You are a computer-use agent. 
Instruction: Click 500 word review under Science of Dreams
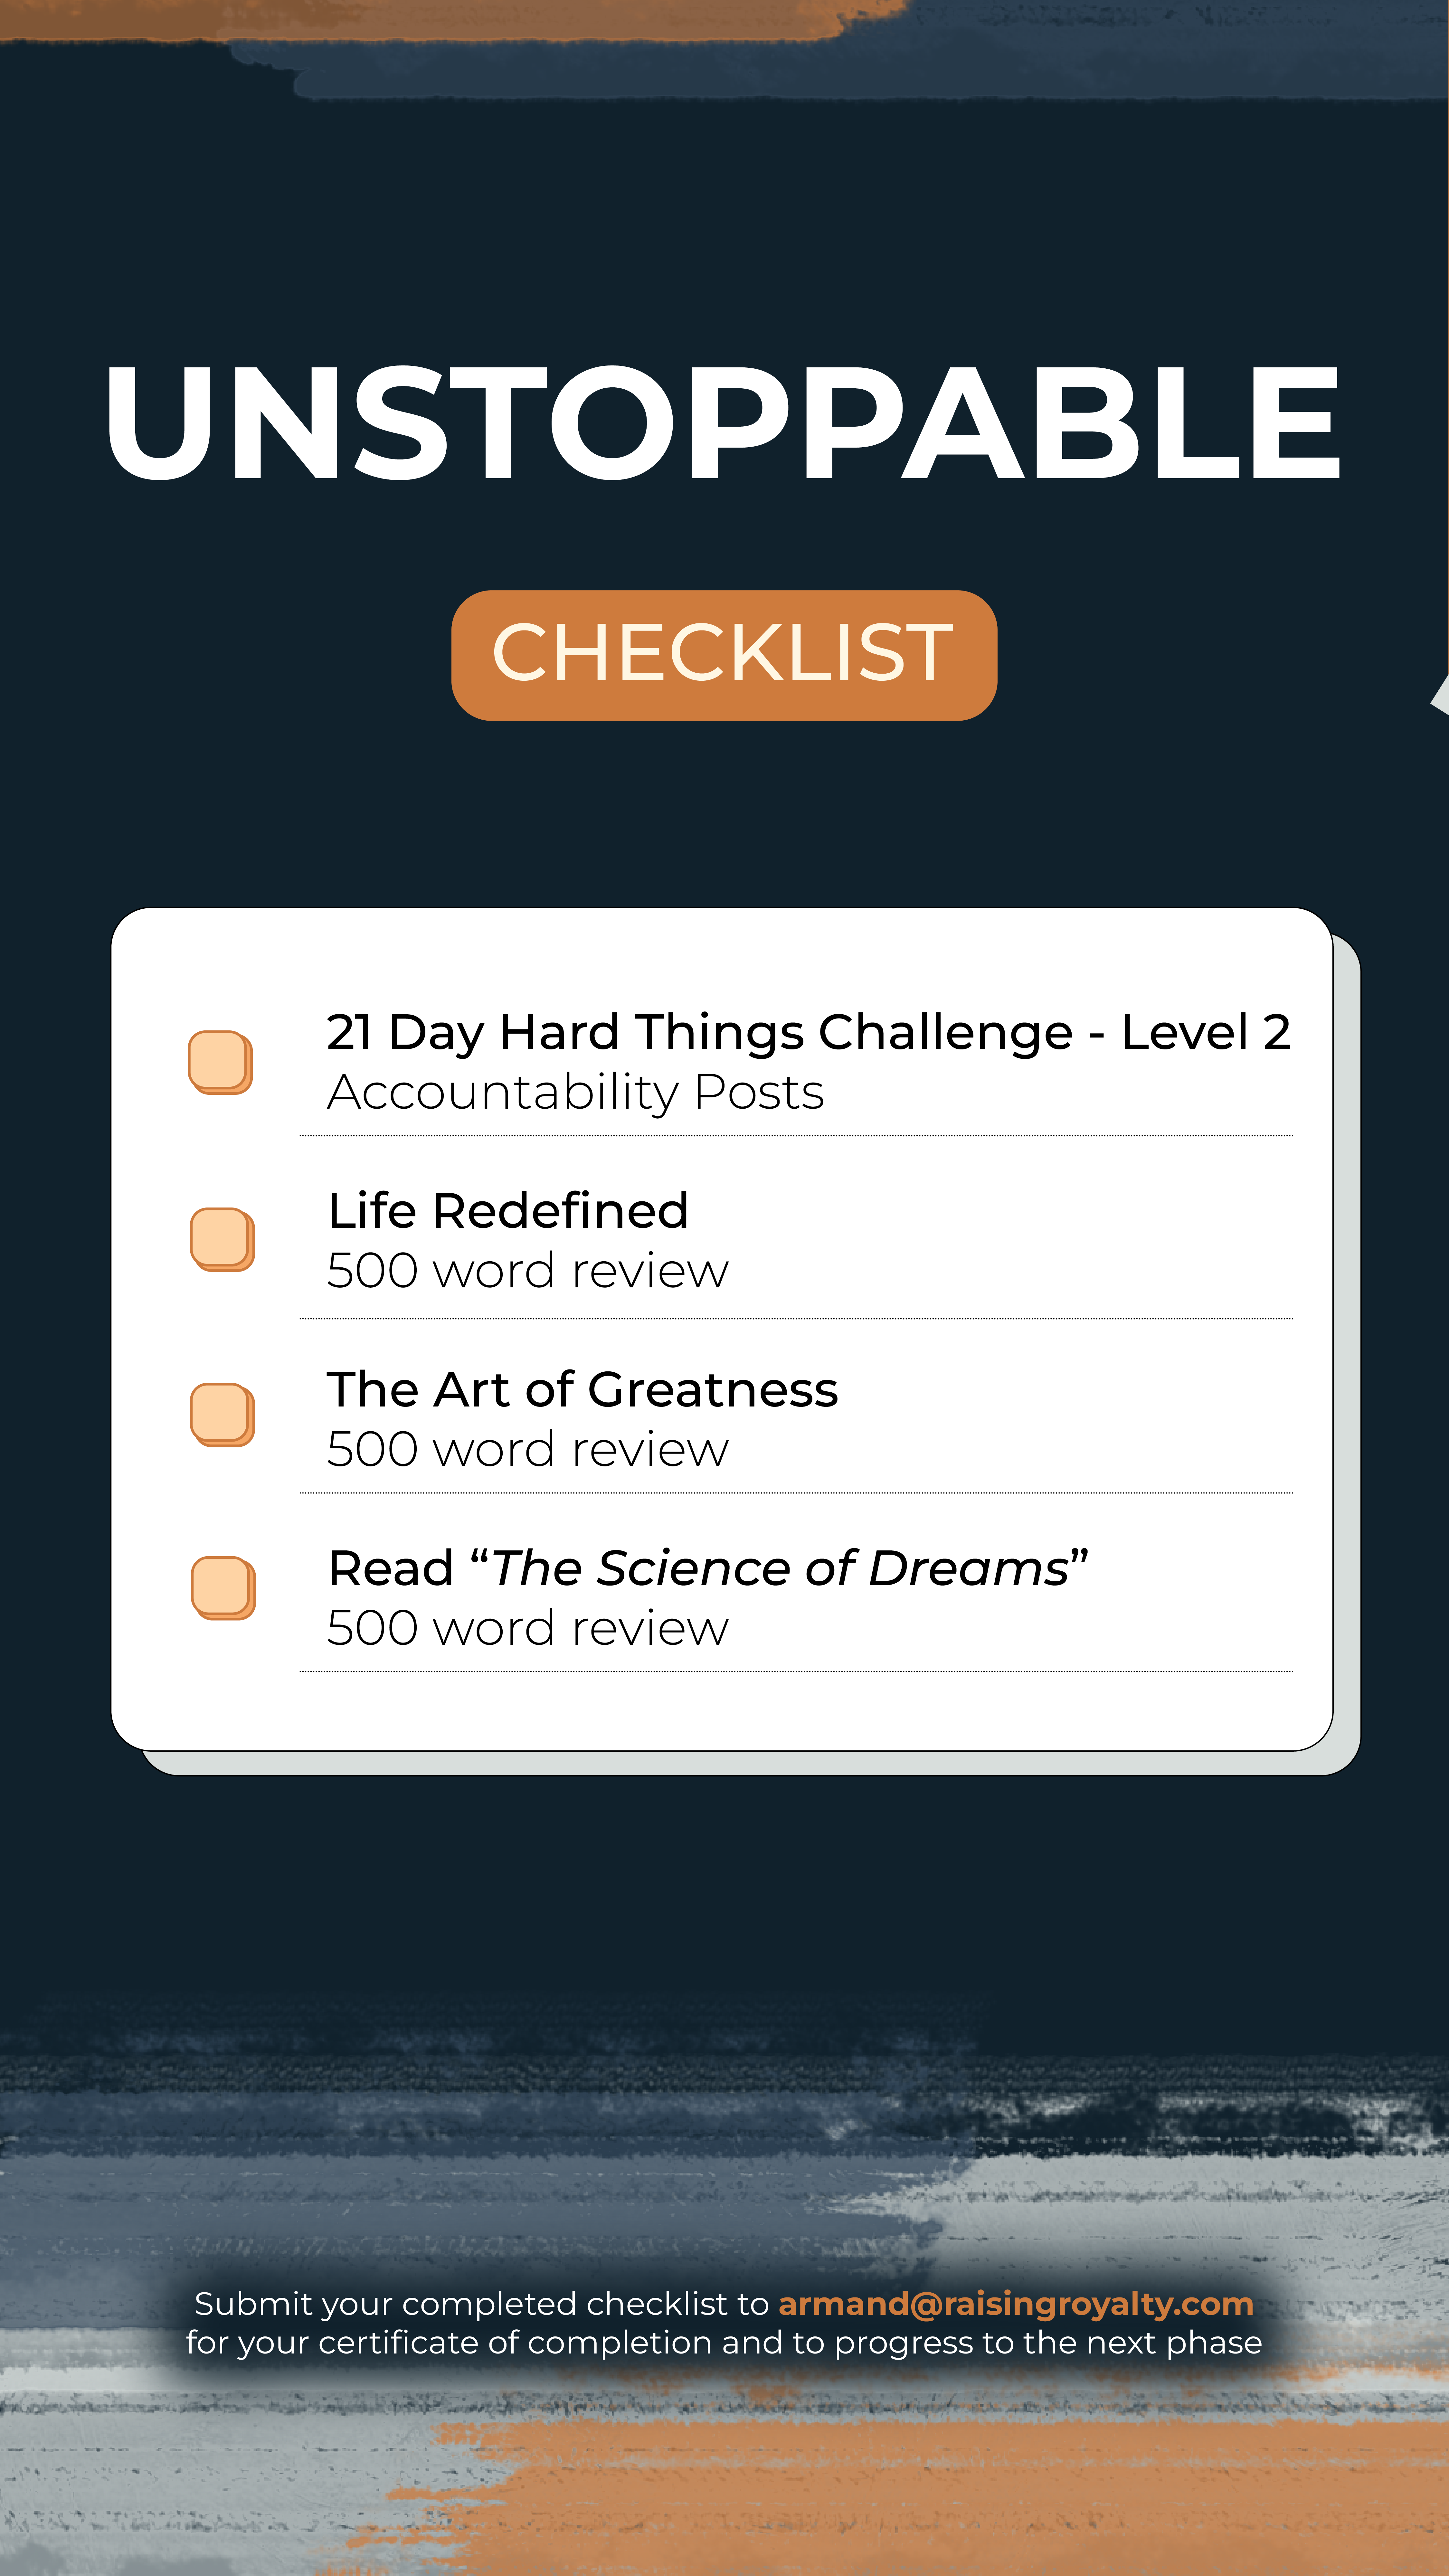tap(528, 1628)
